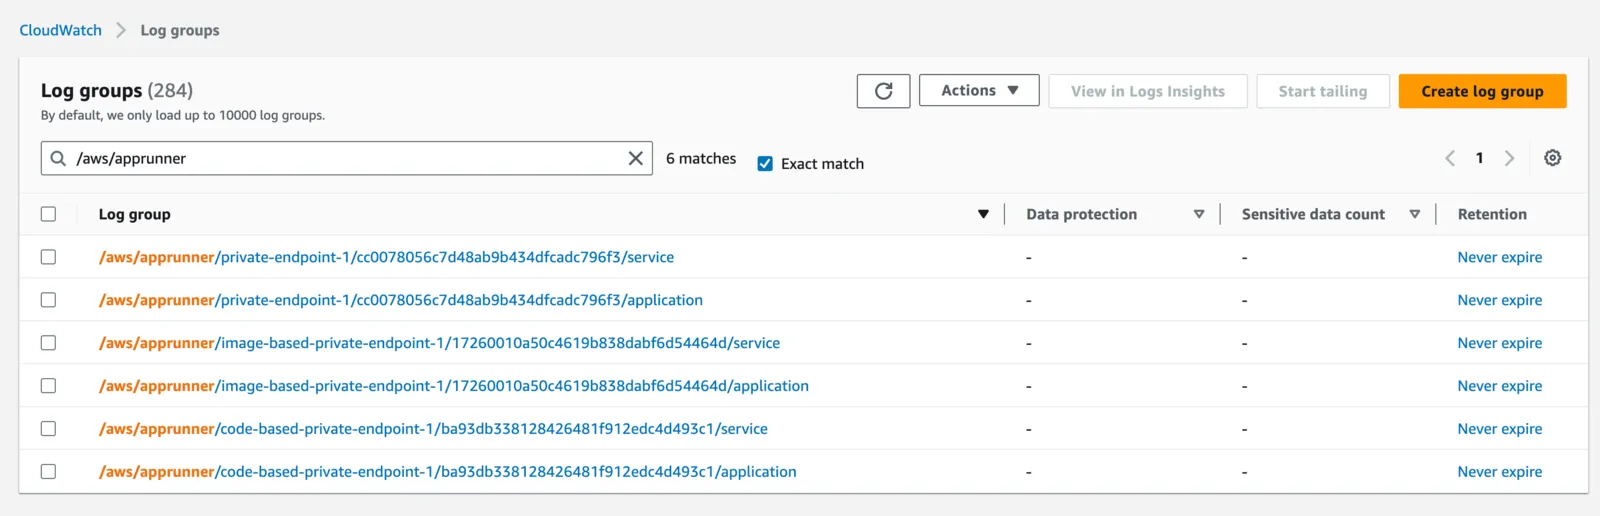The width and height of the screenshot is (1600, 516).
Task: Select all log groups checkbox
Action: [x=48, y=214]
